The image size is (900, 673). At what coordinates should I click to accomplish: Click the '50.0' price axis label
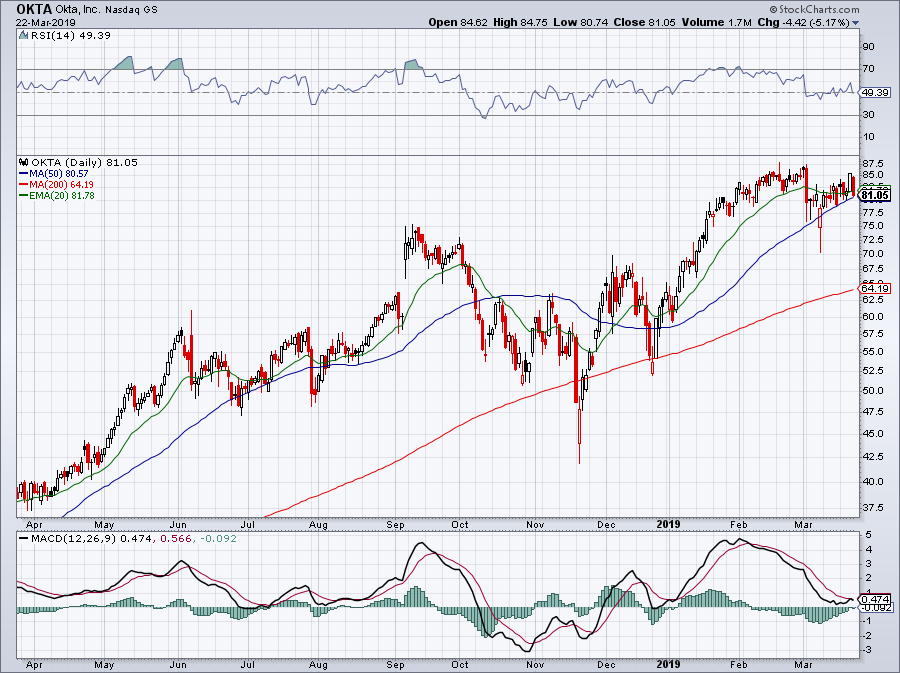click(x=872, y=390)
